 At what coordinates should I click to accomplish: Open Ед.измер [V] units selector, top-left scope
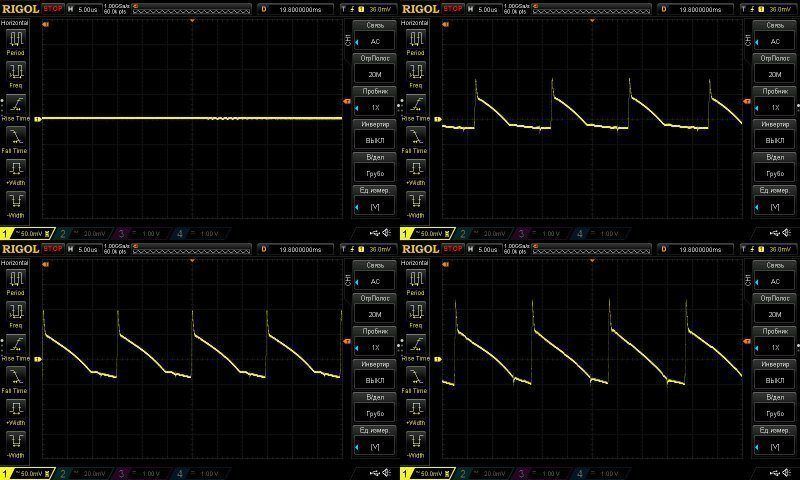(375, 200)
